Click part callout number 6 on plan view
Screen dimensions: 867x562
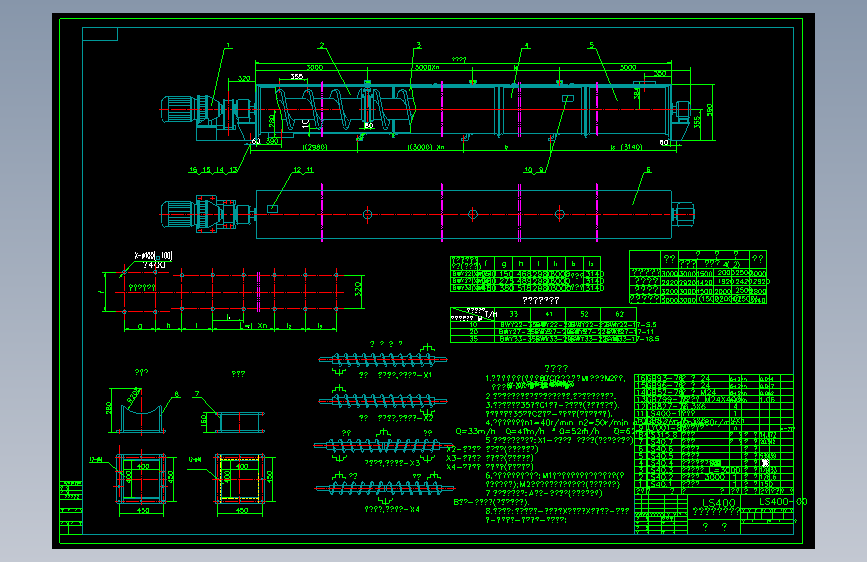649,170
